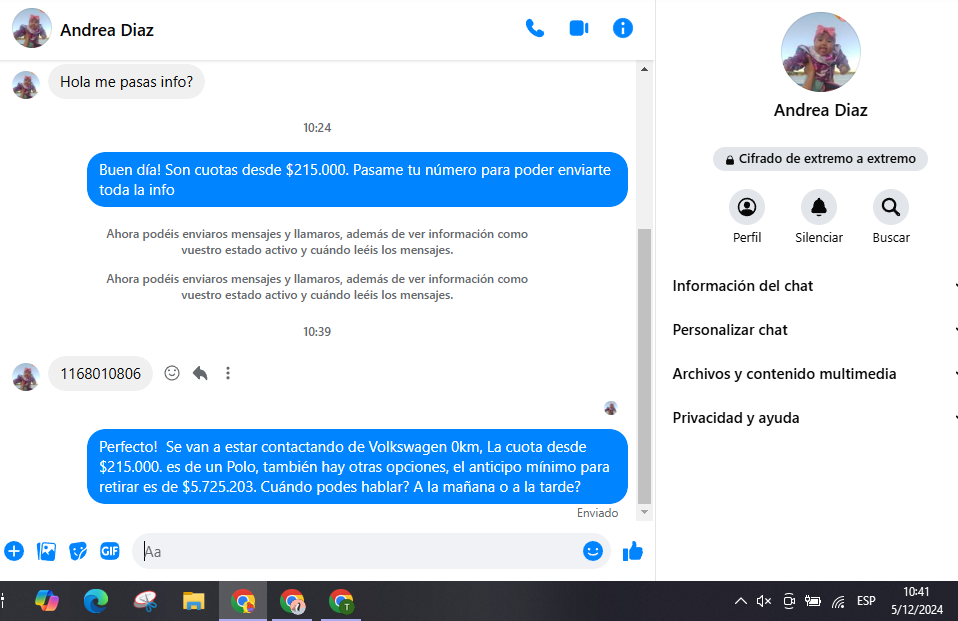The width and height of the screenshot is (958, 621).
Task: React with emoji to 1168010806 message
Action: point(172,373)
